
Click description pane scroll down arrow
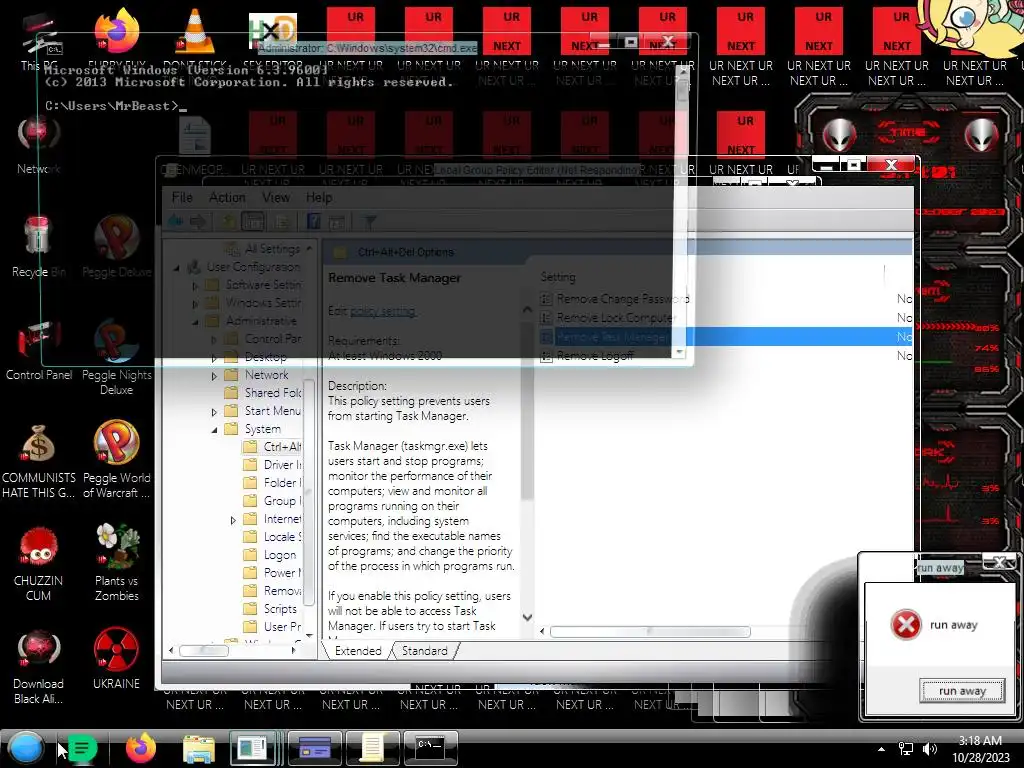527,618
